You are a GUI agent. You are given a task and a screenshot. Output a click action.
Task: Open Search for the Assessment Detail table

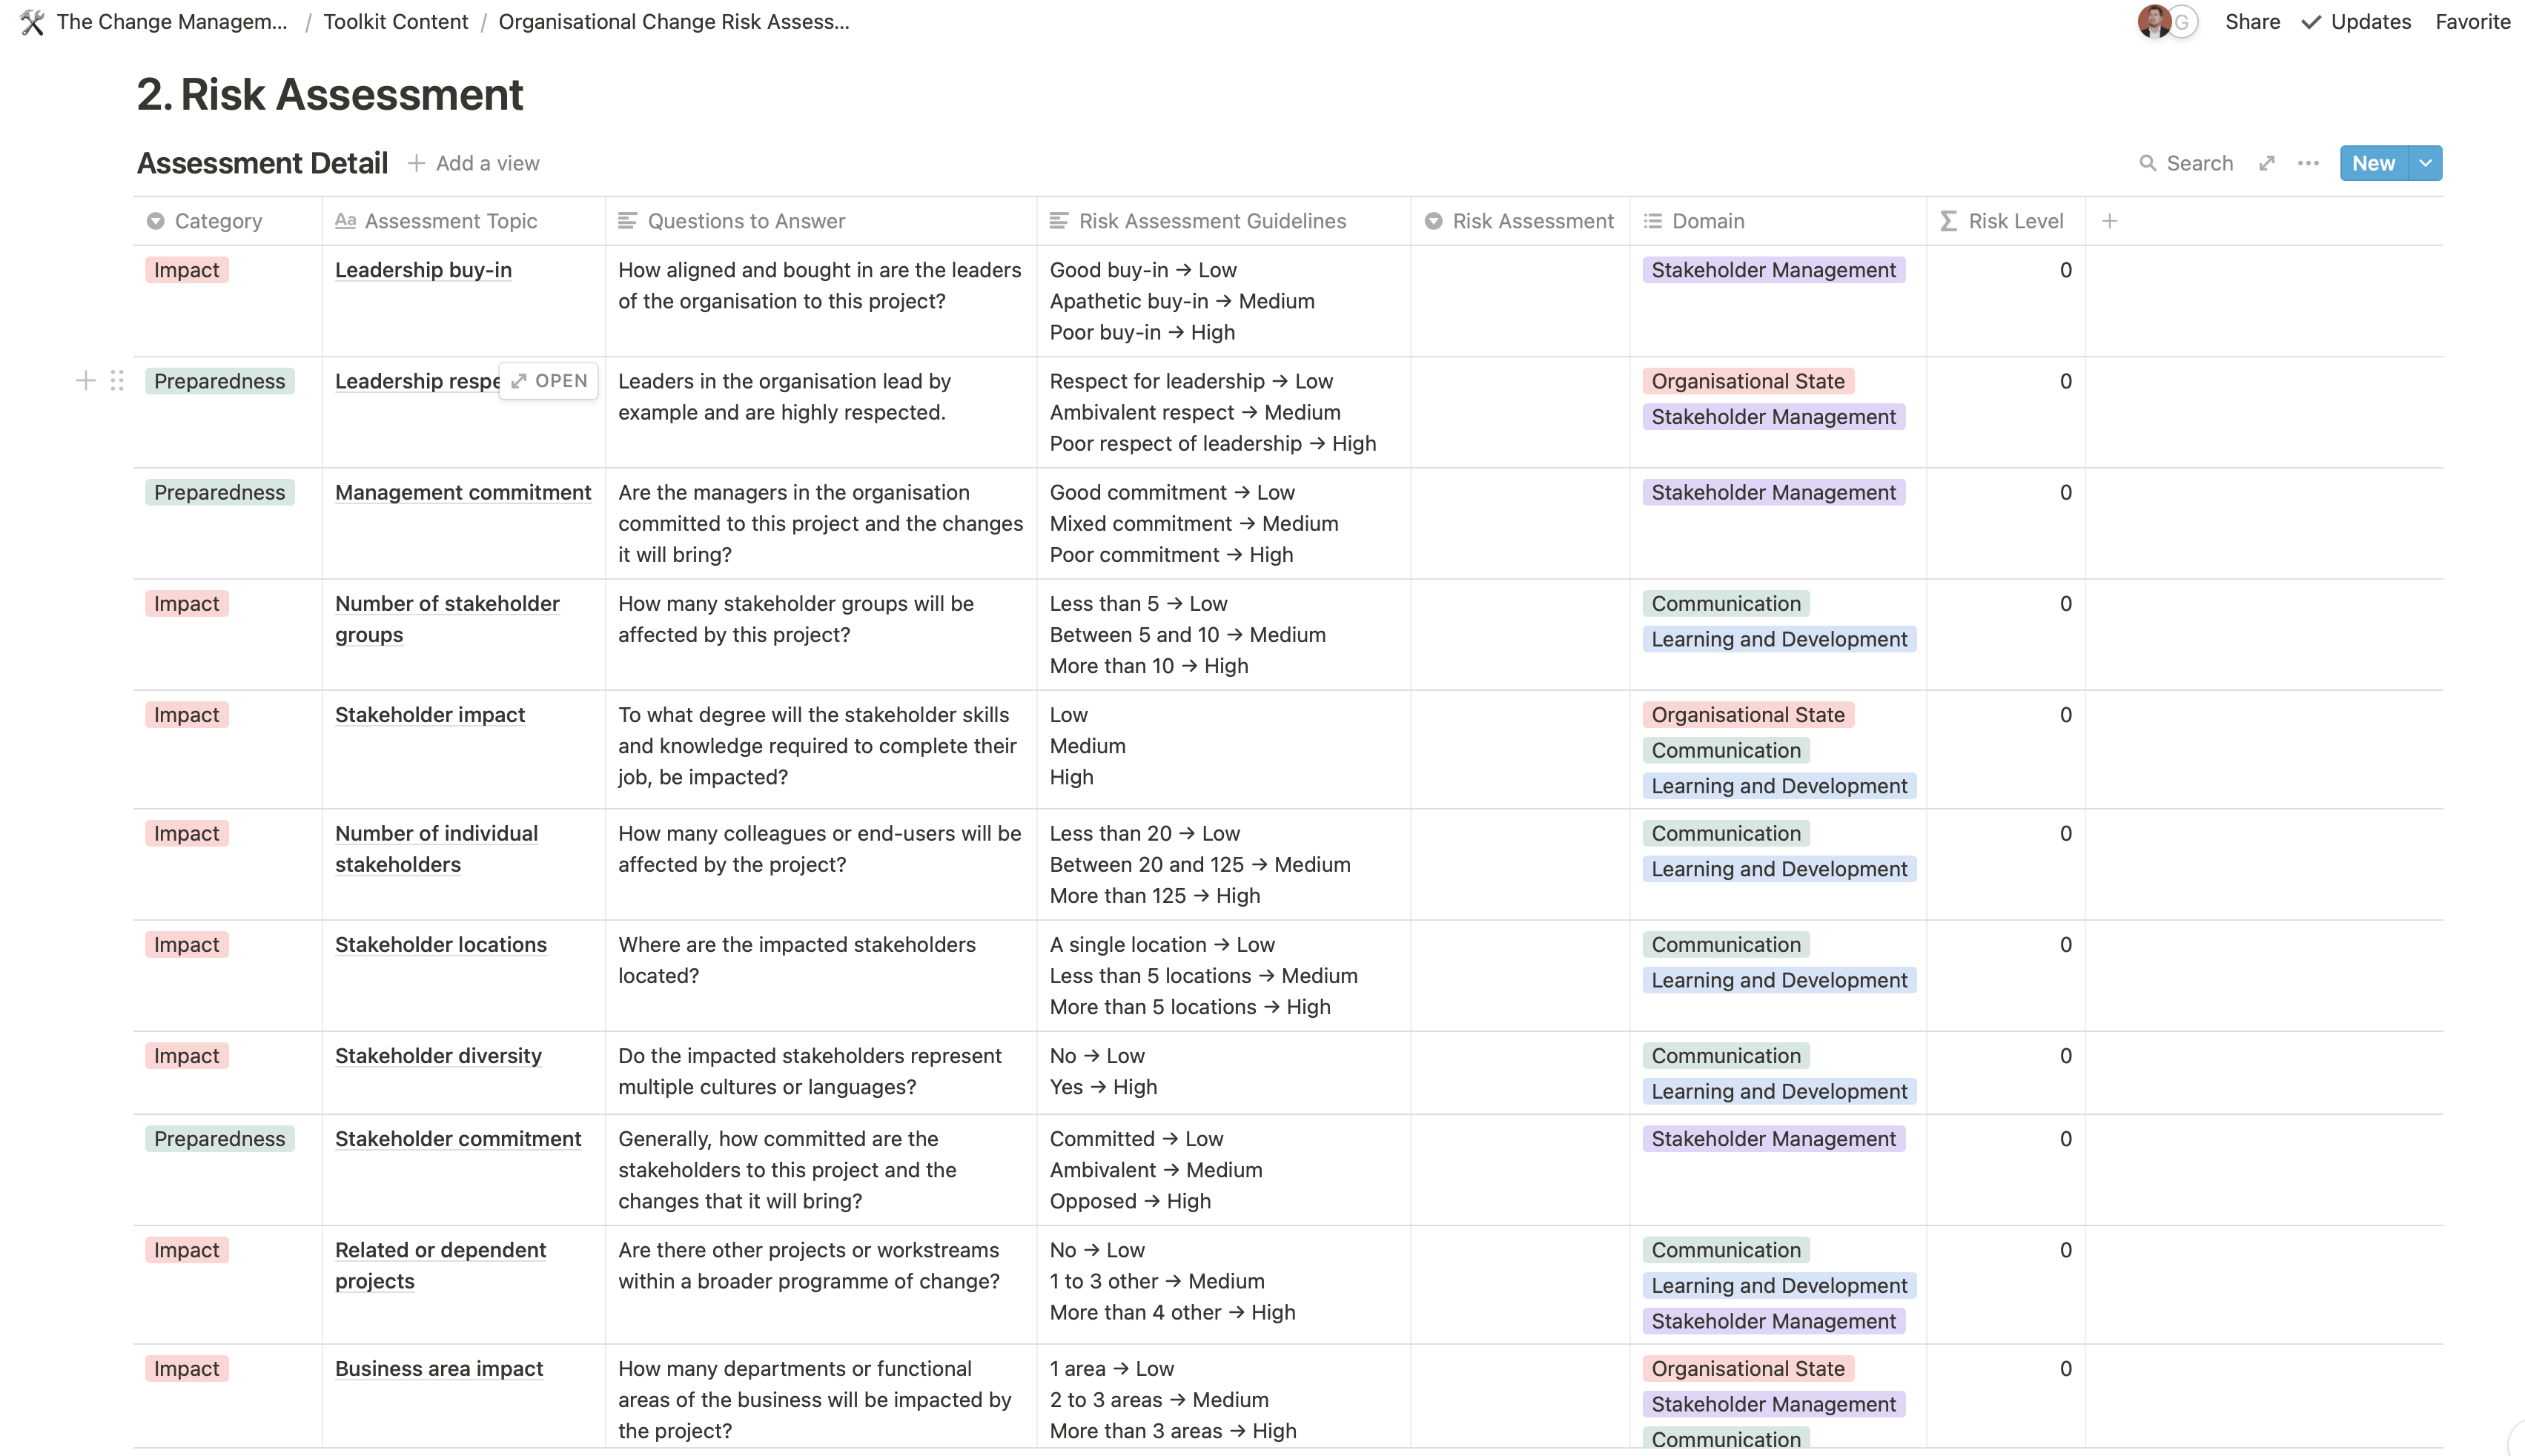[x=2186, y=162]
